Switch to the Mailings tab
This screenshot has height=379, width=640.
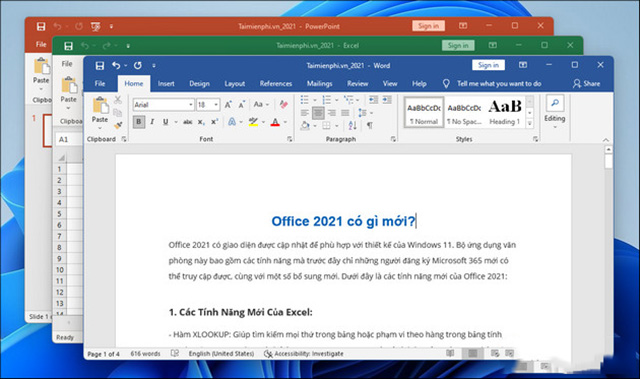click(x=320, y=84)
